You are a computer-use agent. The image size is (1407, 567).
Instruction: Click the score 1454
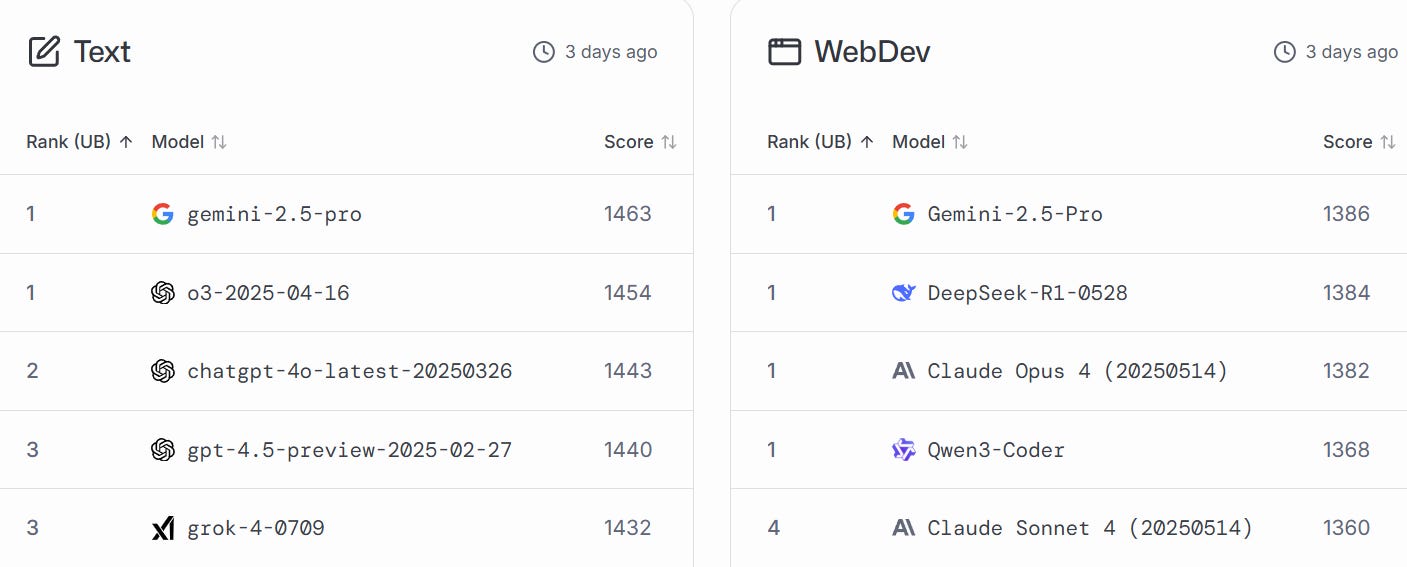628,293
